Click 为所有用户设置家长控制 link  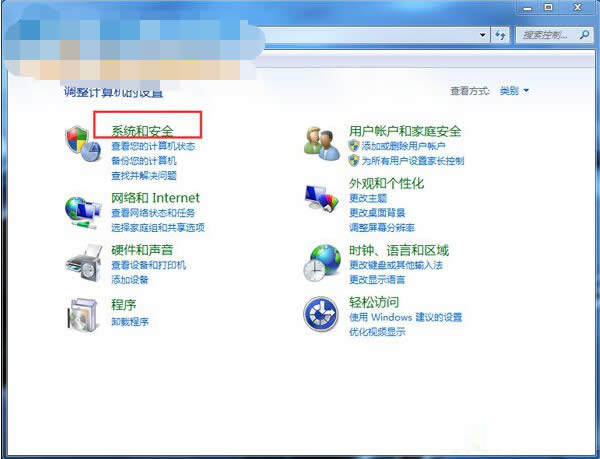pos(413,161)
